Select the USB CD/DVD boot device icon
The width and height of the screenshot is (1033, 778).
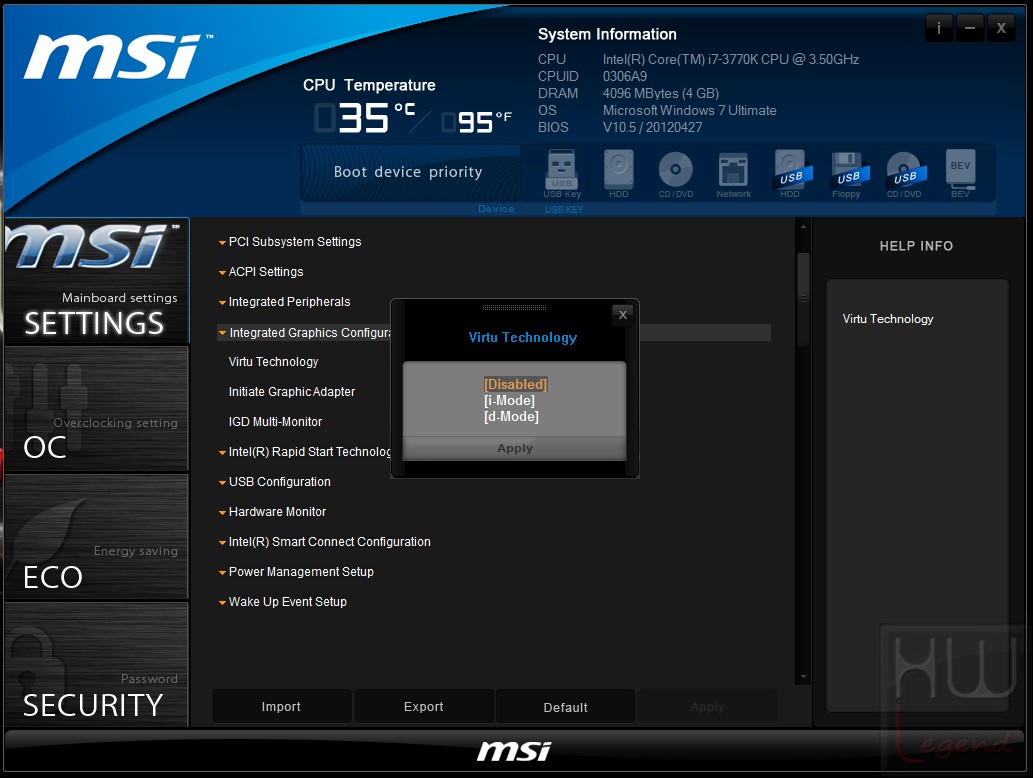(904, 173)
